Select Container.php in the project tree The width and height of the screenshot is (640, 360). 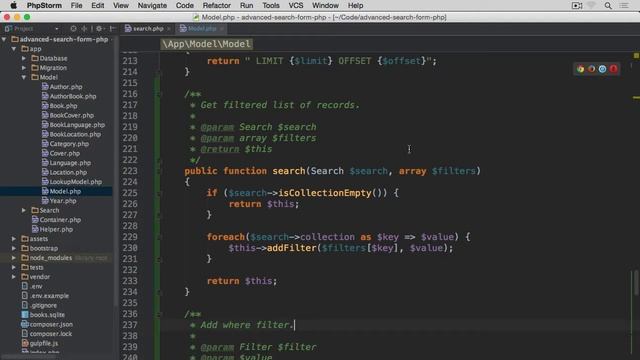pos(60,220)
